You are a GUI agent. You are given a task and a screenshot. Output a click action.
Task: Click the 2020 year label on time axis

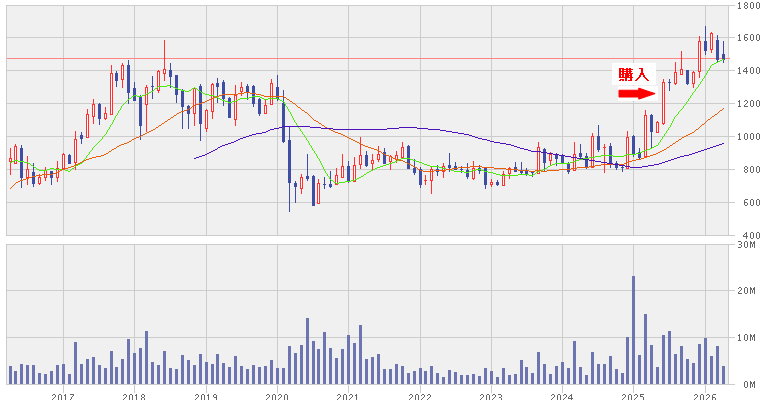click(x=276, y=395)
